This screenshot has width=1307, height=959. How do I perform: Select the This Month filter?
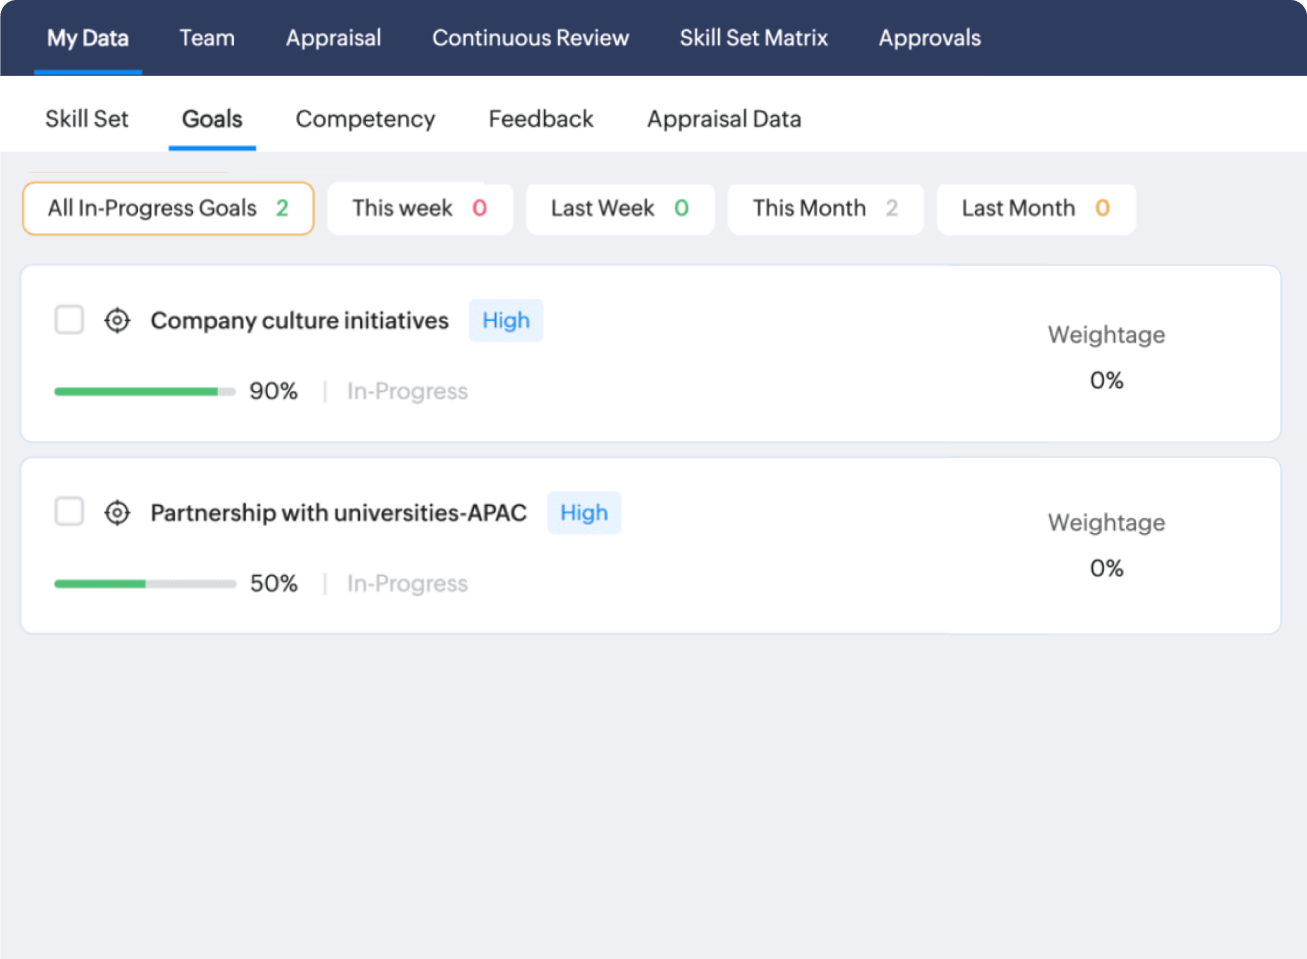click(824, 208)
